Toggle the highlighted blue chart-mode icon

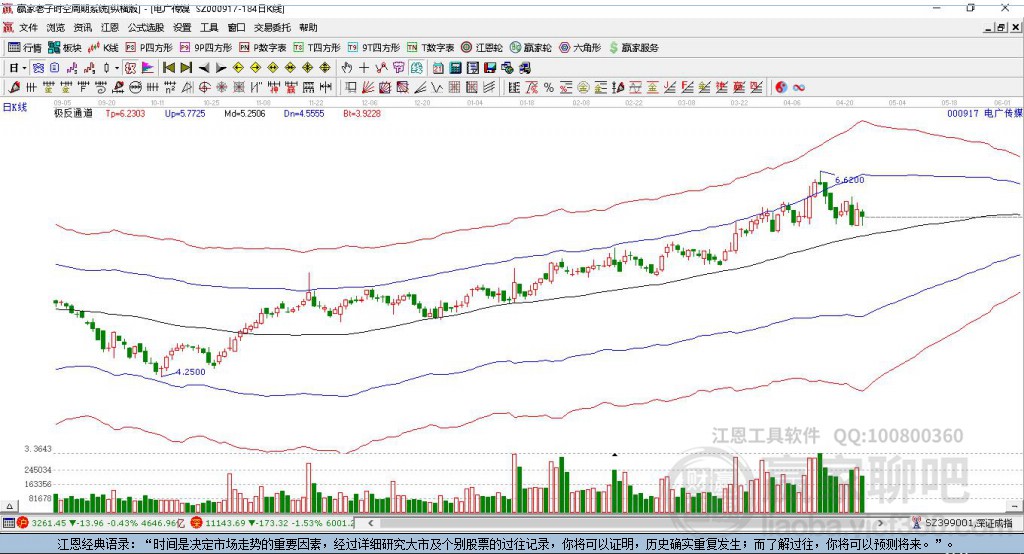[x=38, y=68]
